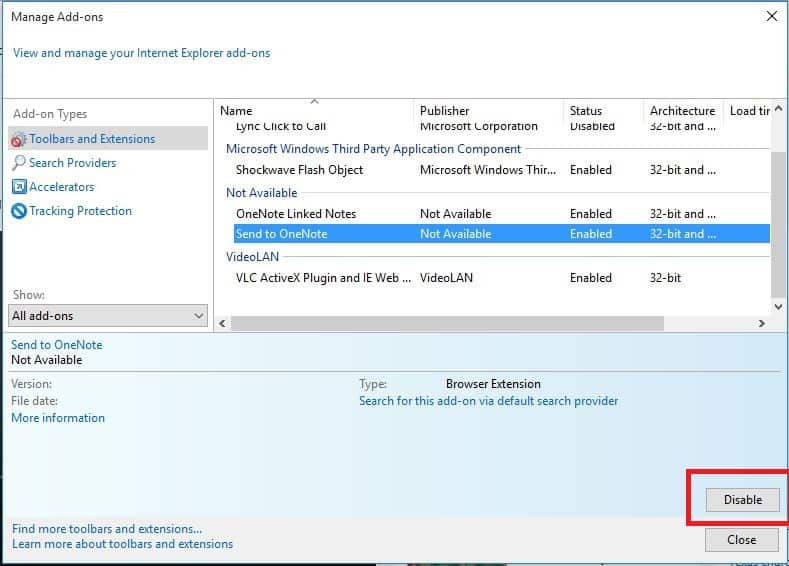Sort list by Architecture column header

[x=683, y=111]
